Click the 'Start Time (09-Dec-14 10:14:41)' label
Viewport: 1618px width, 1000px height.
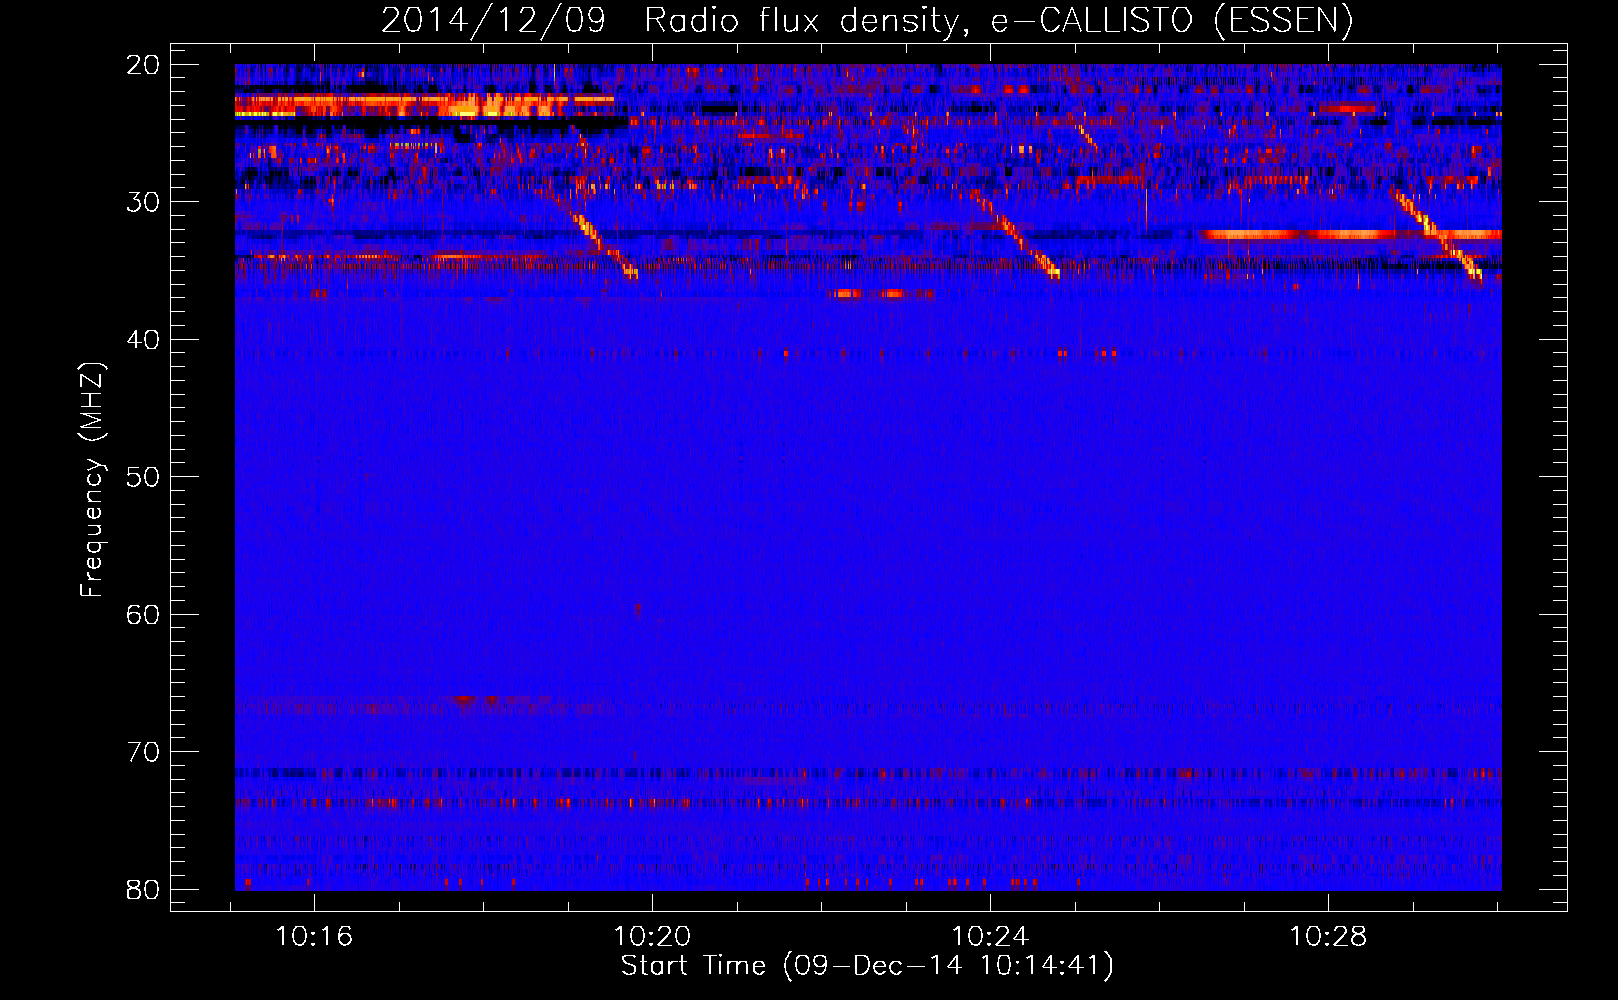point(867,966)
